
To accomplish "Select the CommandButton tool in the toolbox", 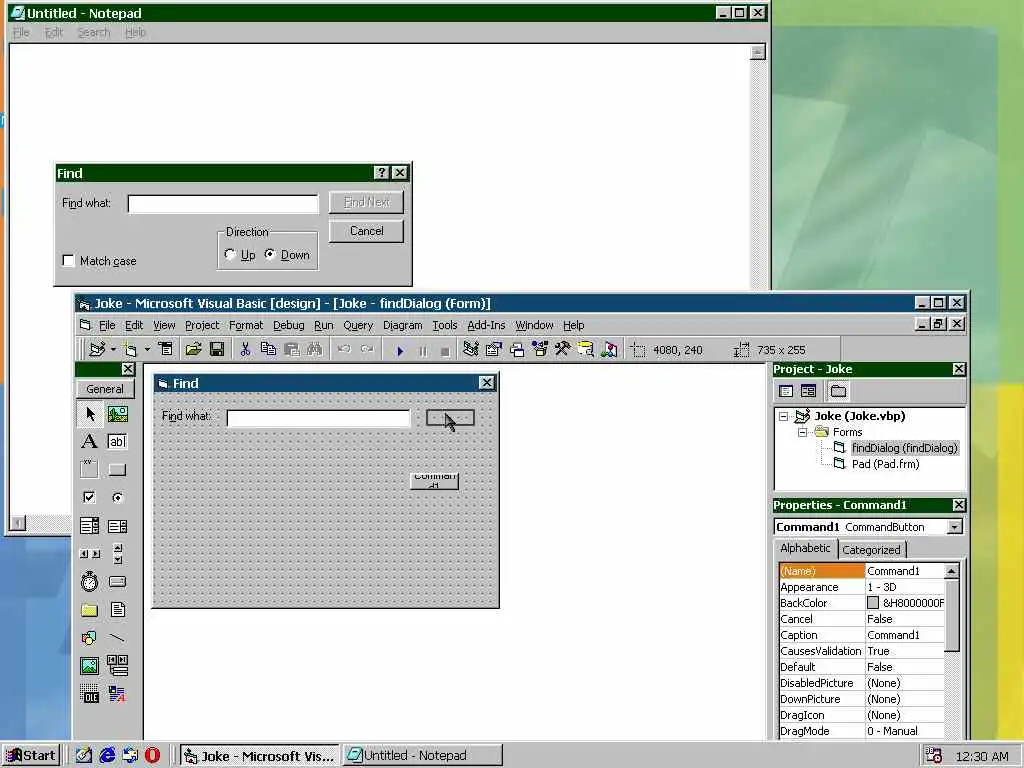I will point(118,469).
